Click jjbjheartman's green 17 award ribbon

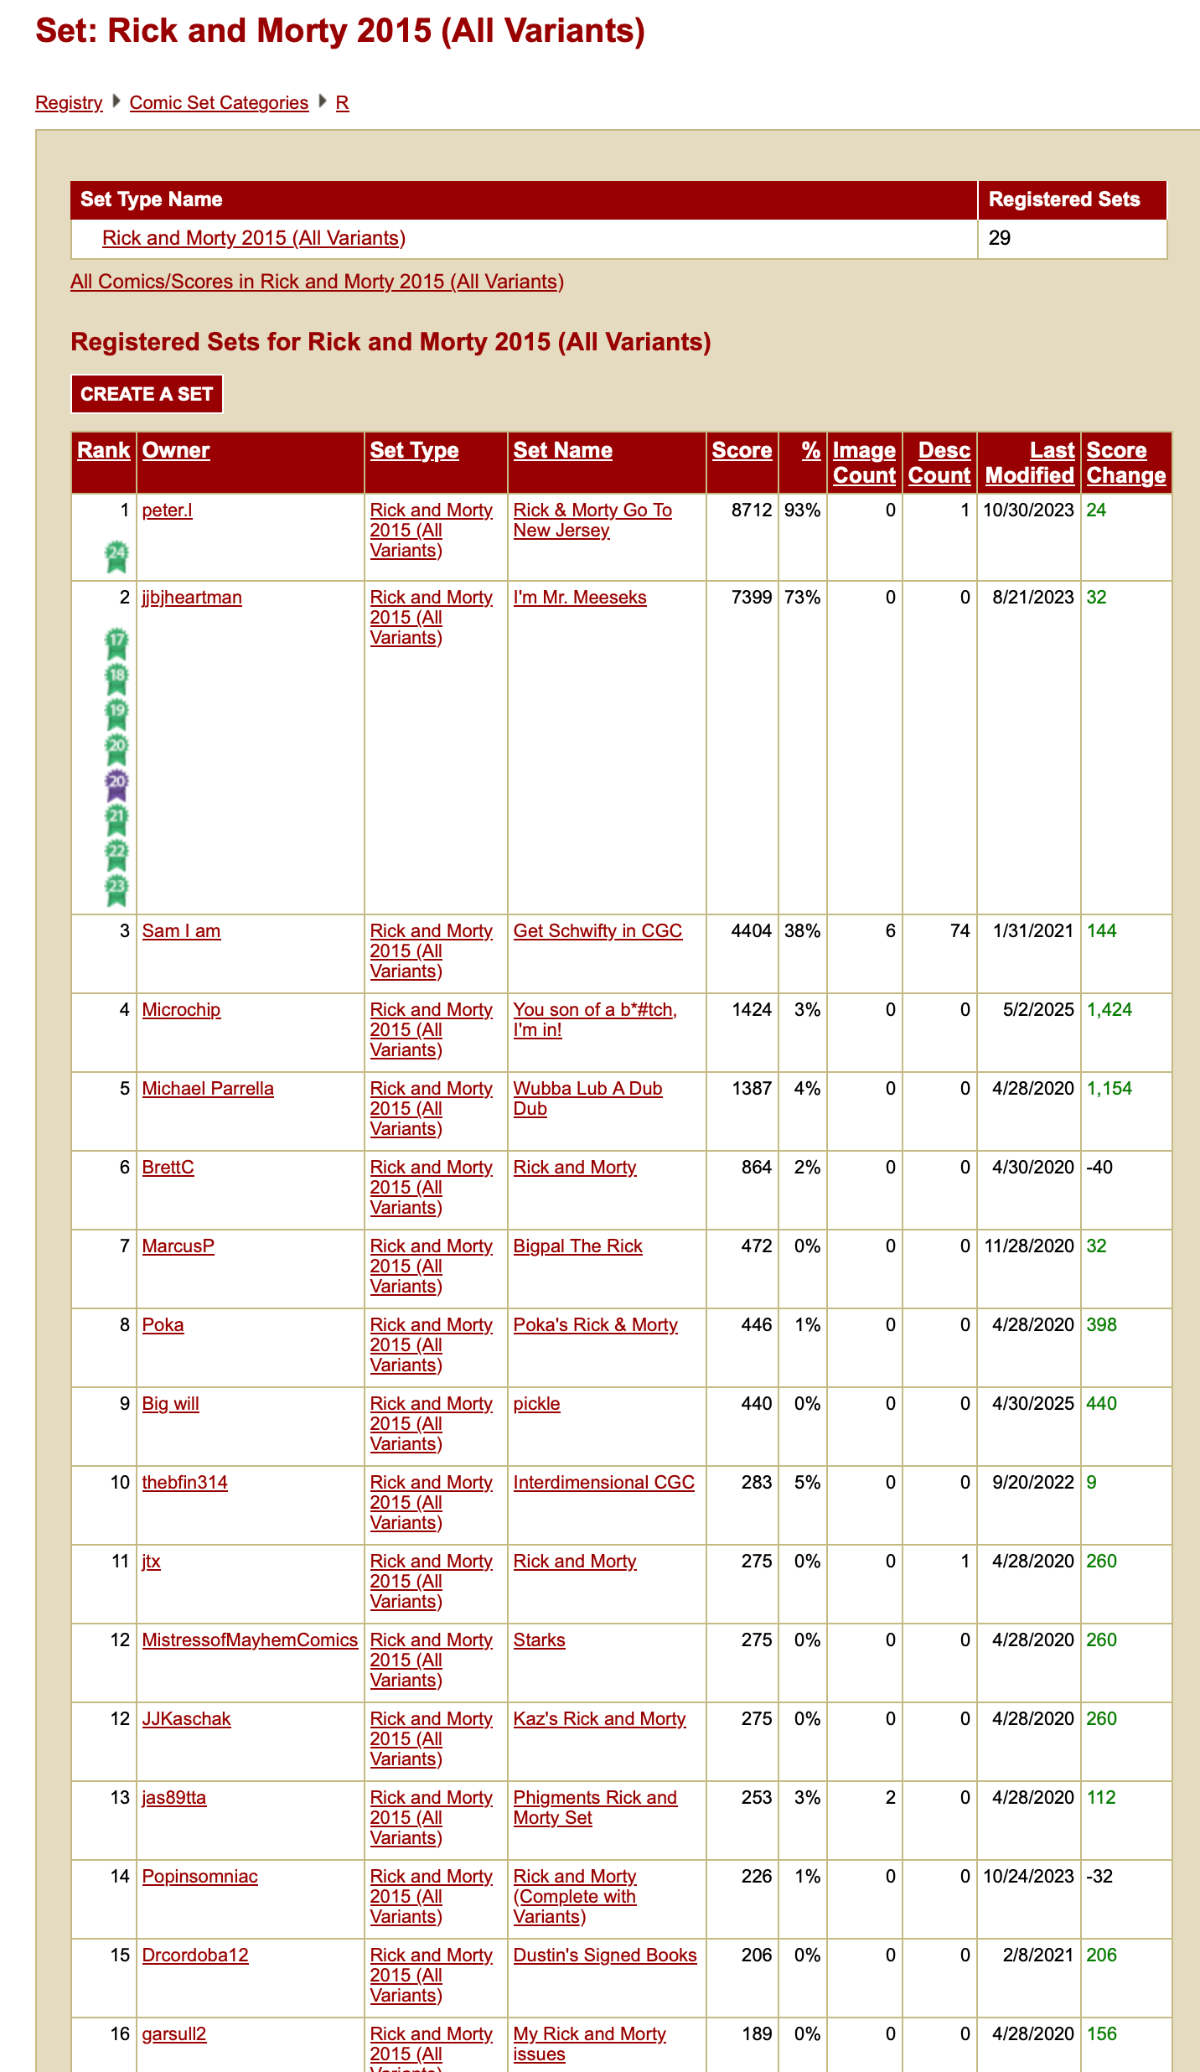pyautogui.click(x=117, y=643)
